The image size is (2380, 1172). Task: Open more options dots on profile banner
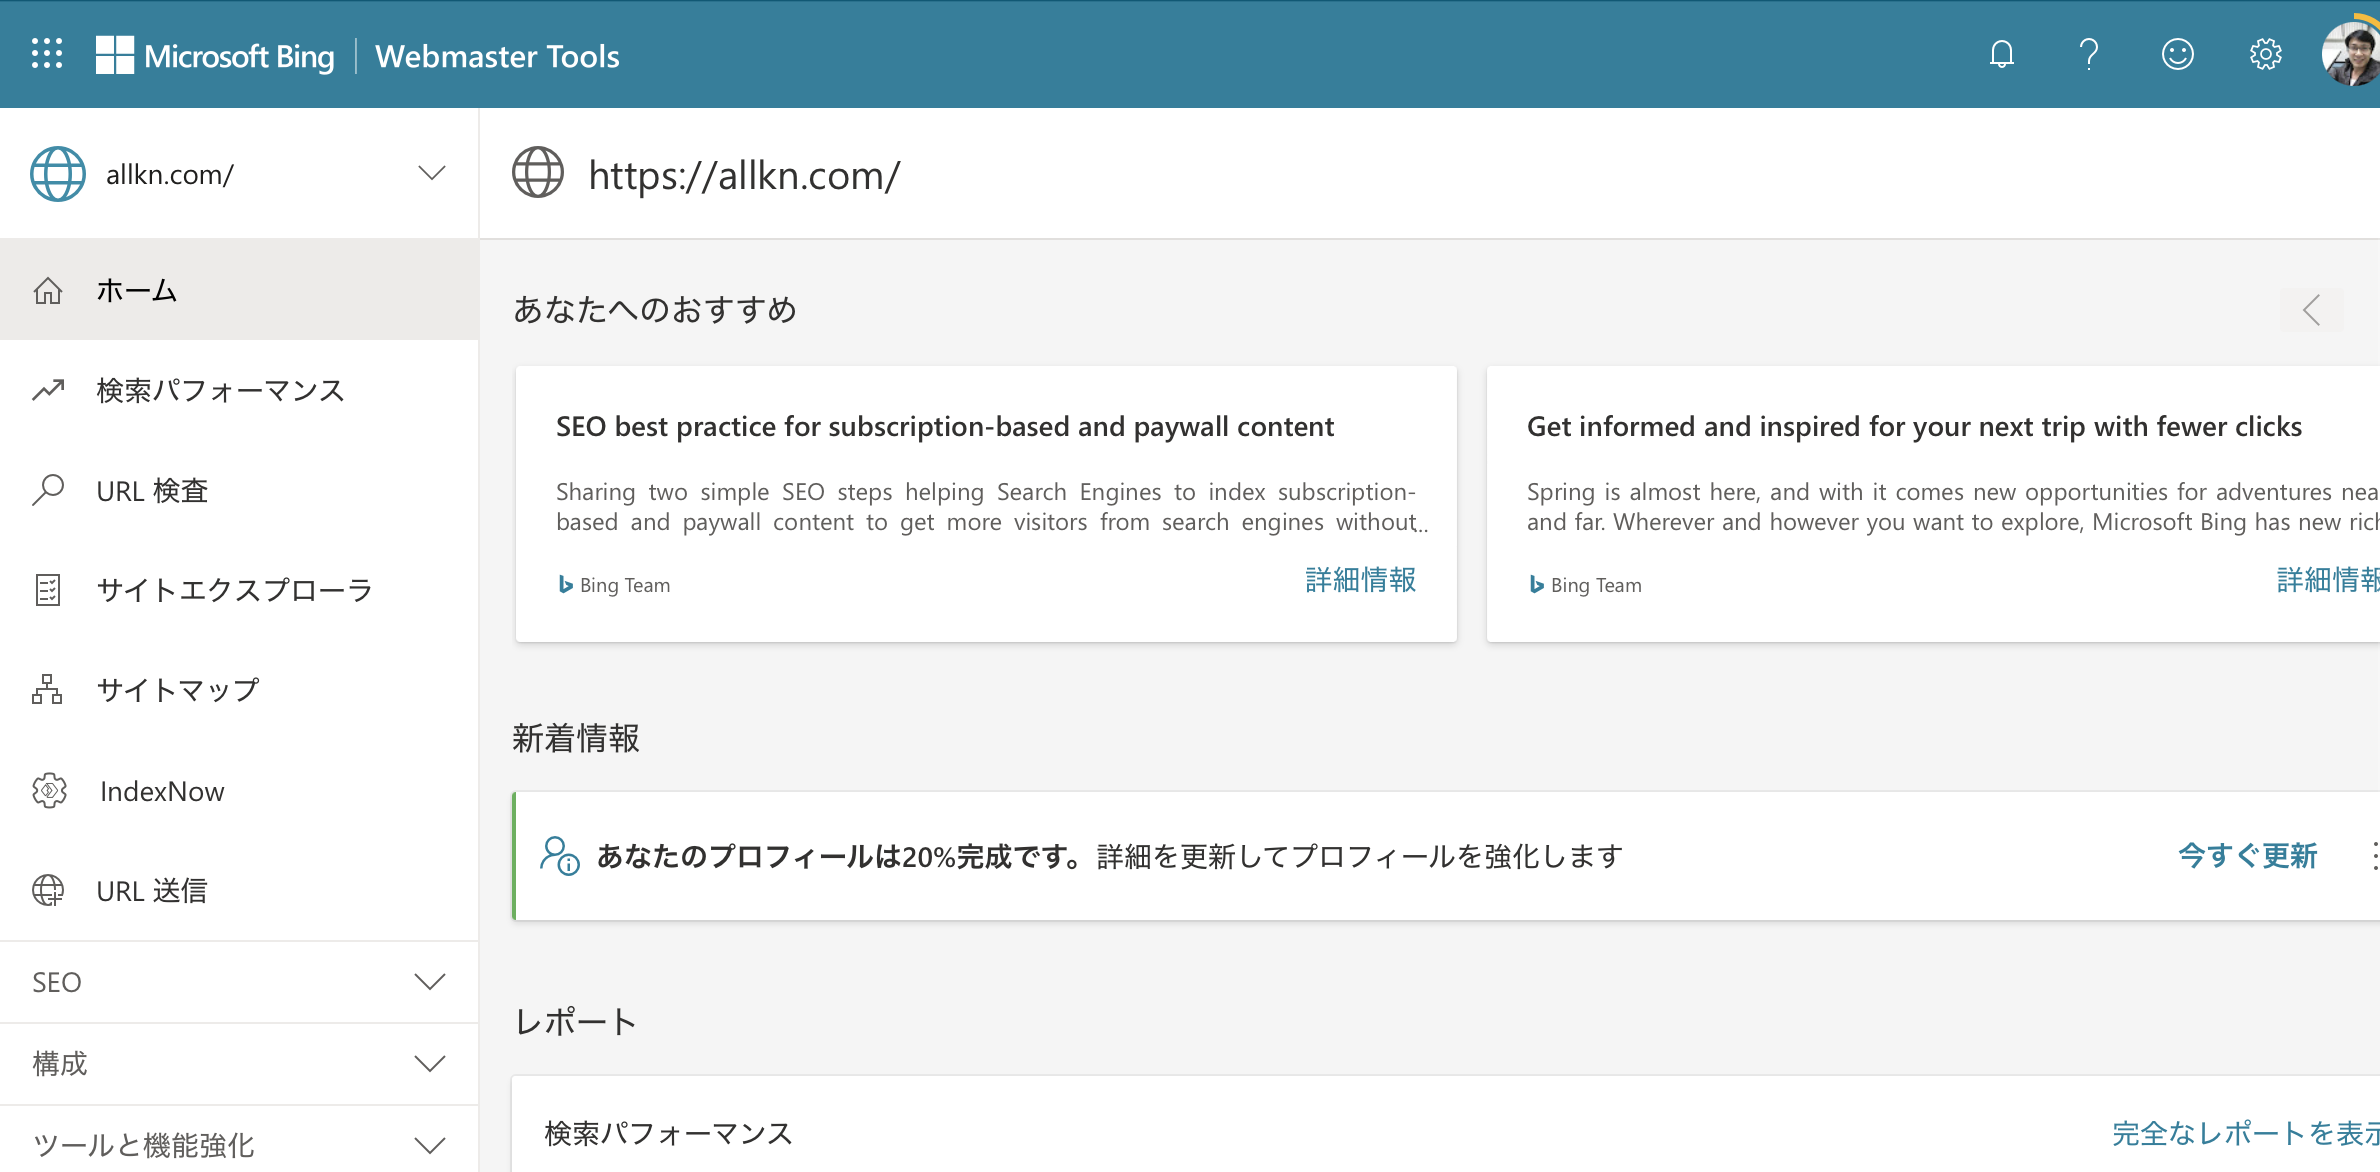point(2374,856)
